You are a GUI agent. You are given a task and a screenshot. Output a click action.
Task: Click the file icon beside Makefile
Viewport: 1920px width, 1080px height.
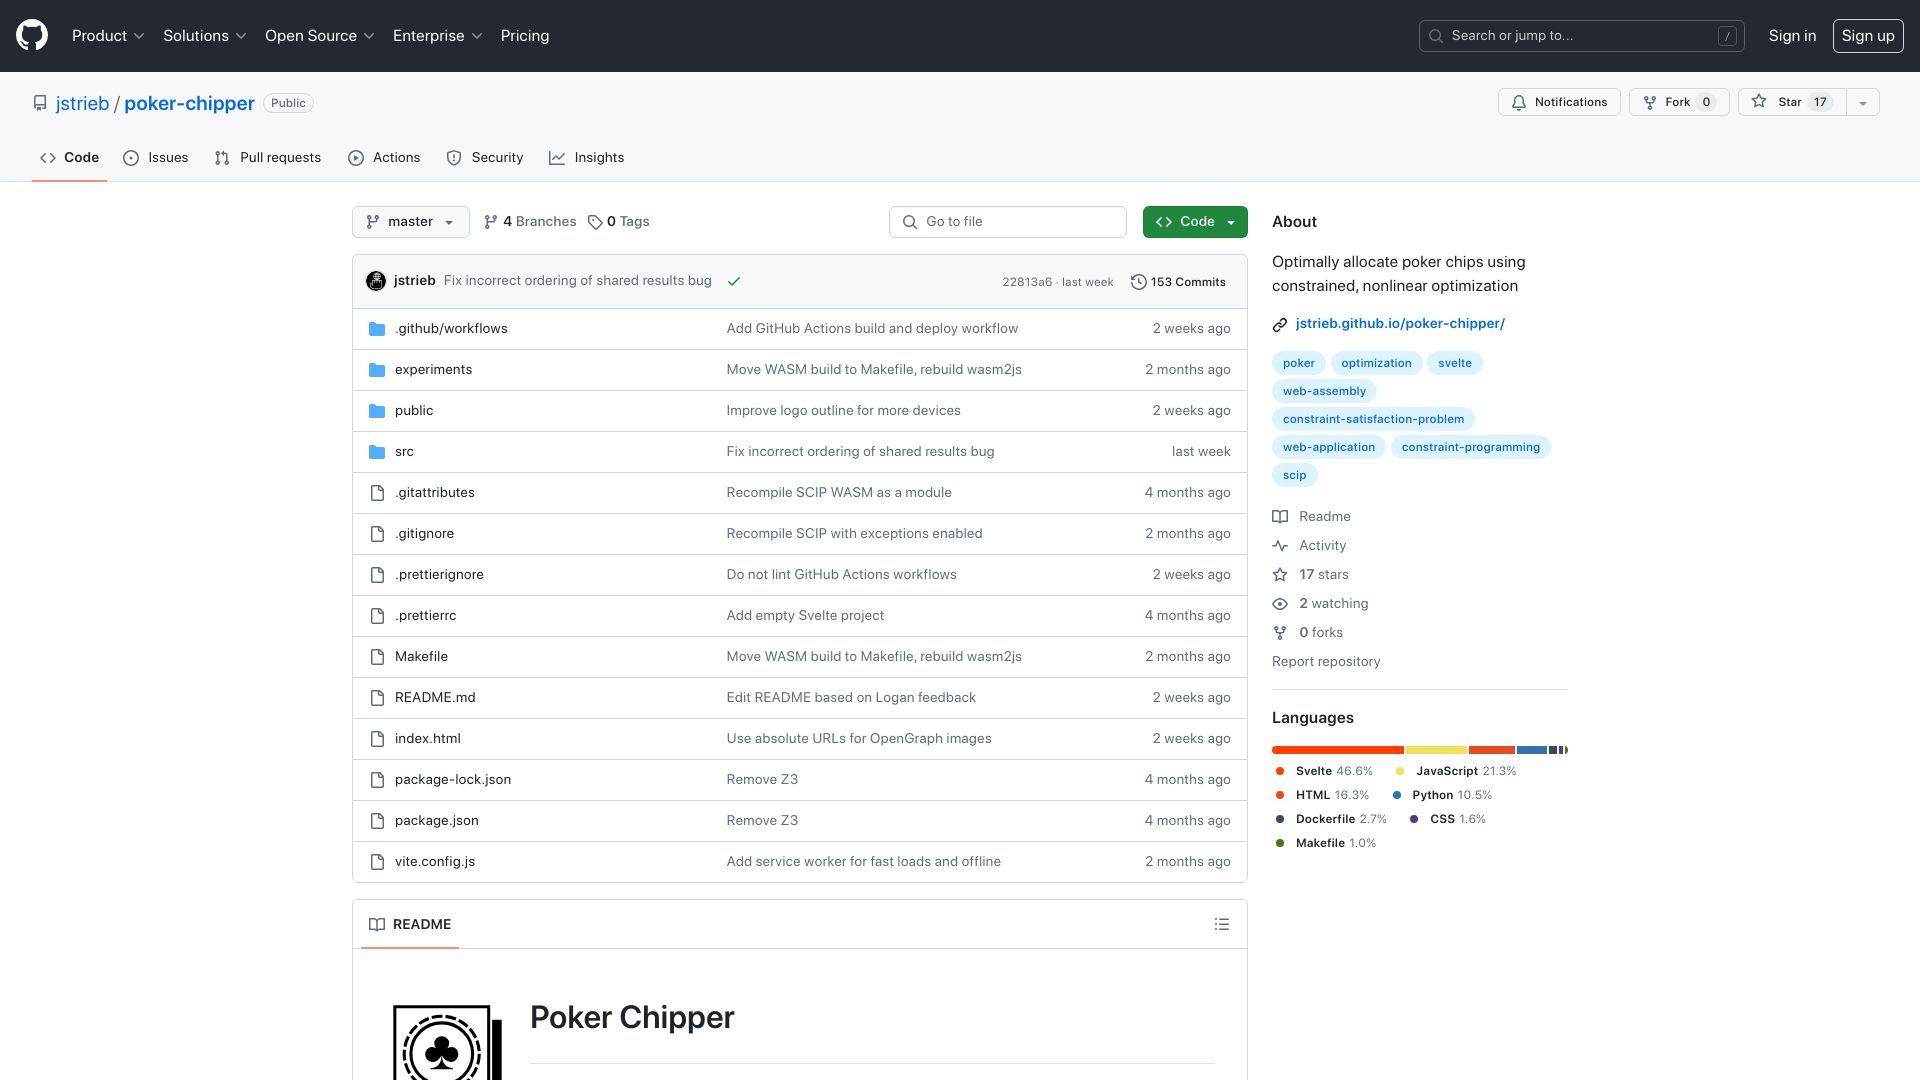pos(377,657)
